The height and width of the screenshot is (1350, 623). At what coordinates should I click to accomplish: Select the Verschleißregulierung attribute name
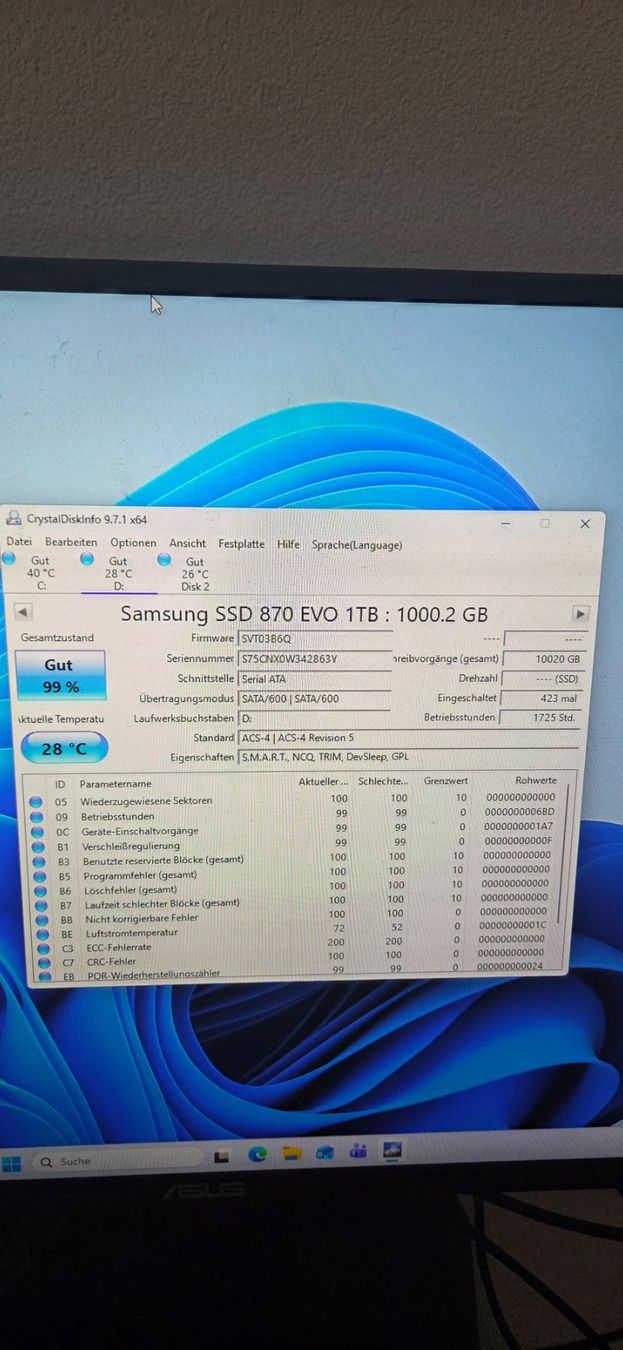tap(131, 846)
